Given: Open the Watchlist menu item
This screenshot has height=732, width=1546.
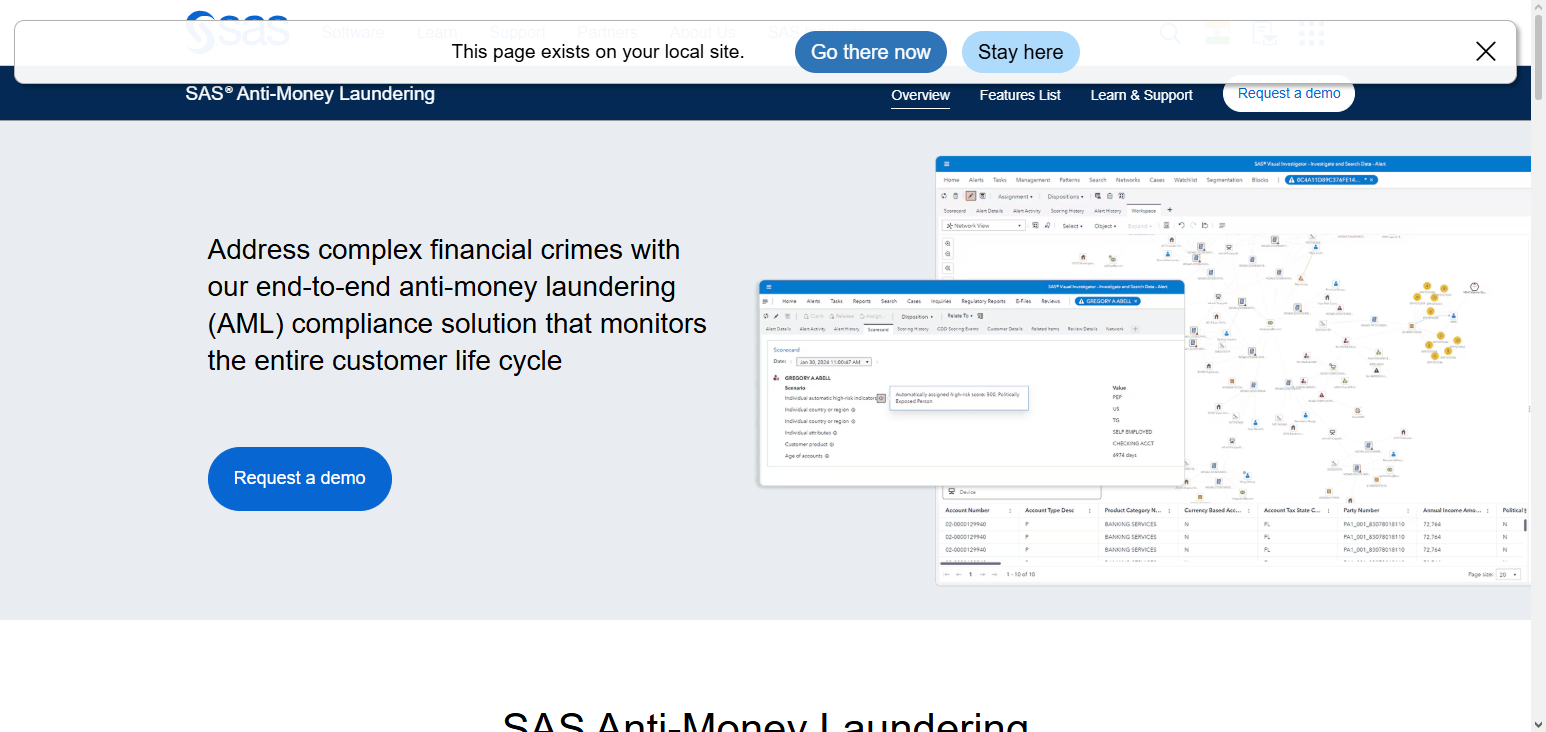Looking at the screenshot, I should point(1185,180).
